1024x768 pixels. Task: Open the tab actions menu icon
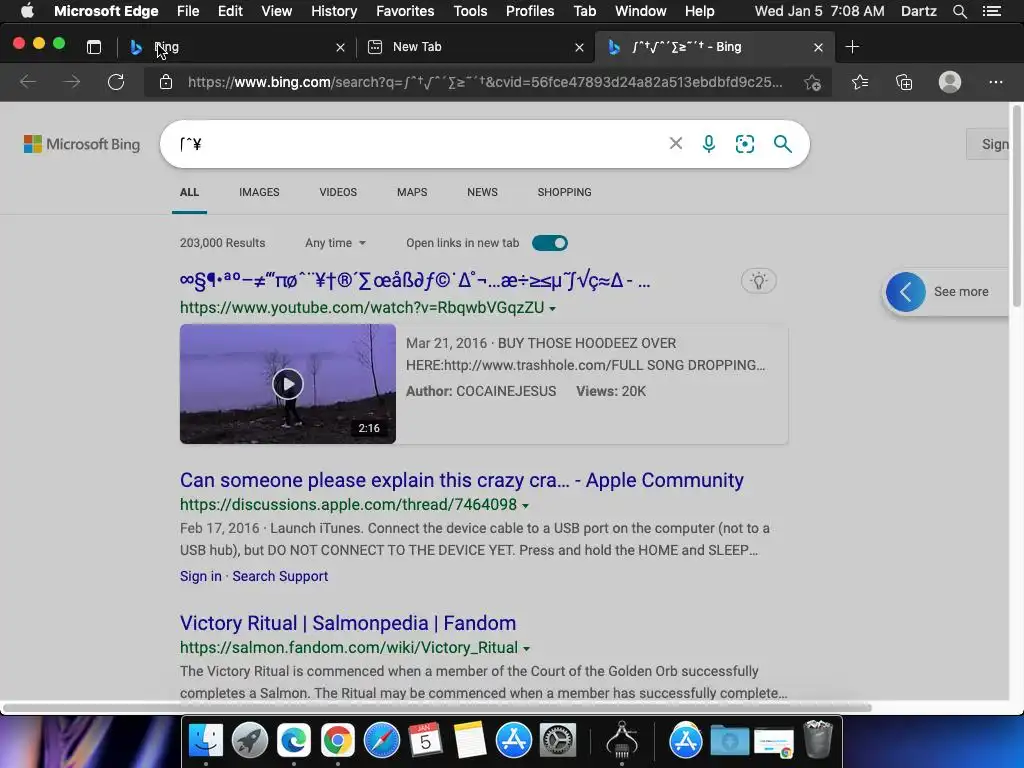[x=94, y=47]
